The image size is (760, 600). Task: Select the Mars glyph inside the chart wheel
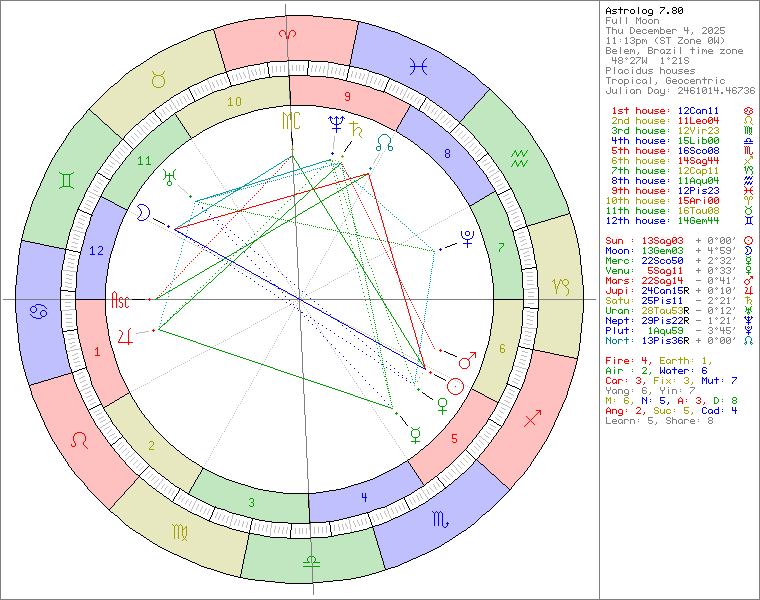pos(466,357)
